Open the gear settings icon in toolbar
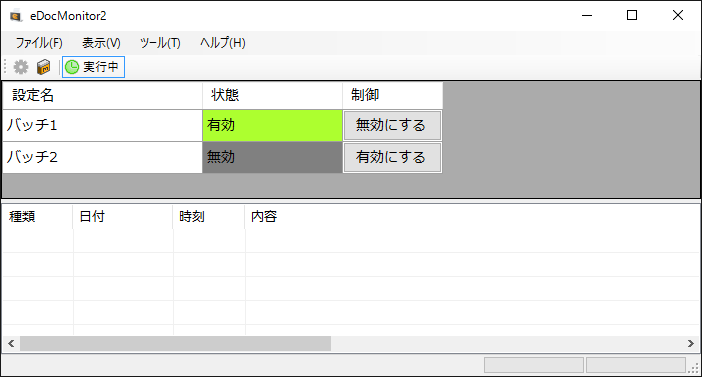The width and height of the screenshot is (702, 377). click(21, 67)
